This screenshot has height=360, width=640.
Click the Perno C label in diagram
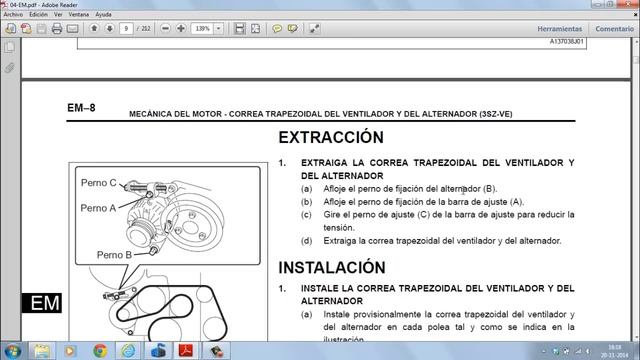pos(98,183)
